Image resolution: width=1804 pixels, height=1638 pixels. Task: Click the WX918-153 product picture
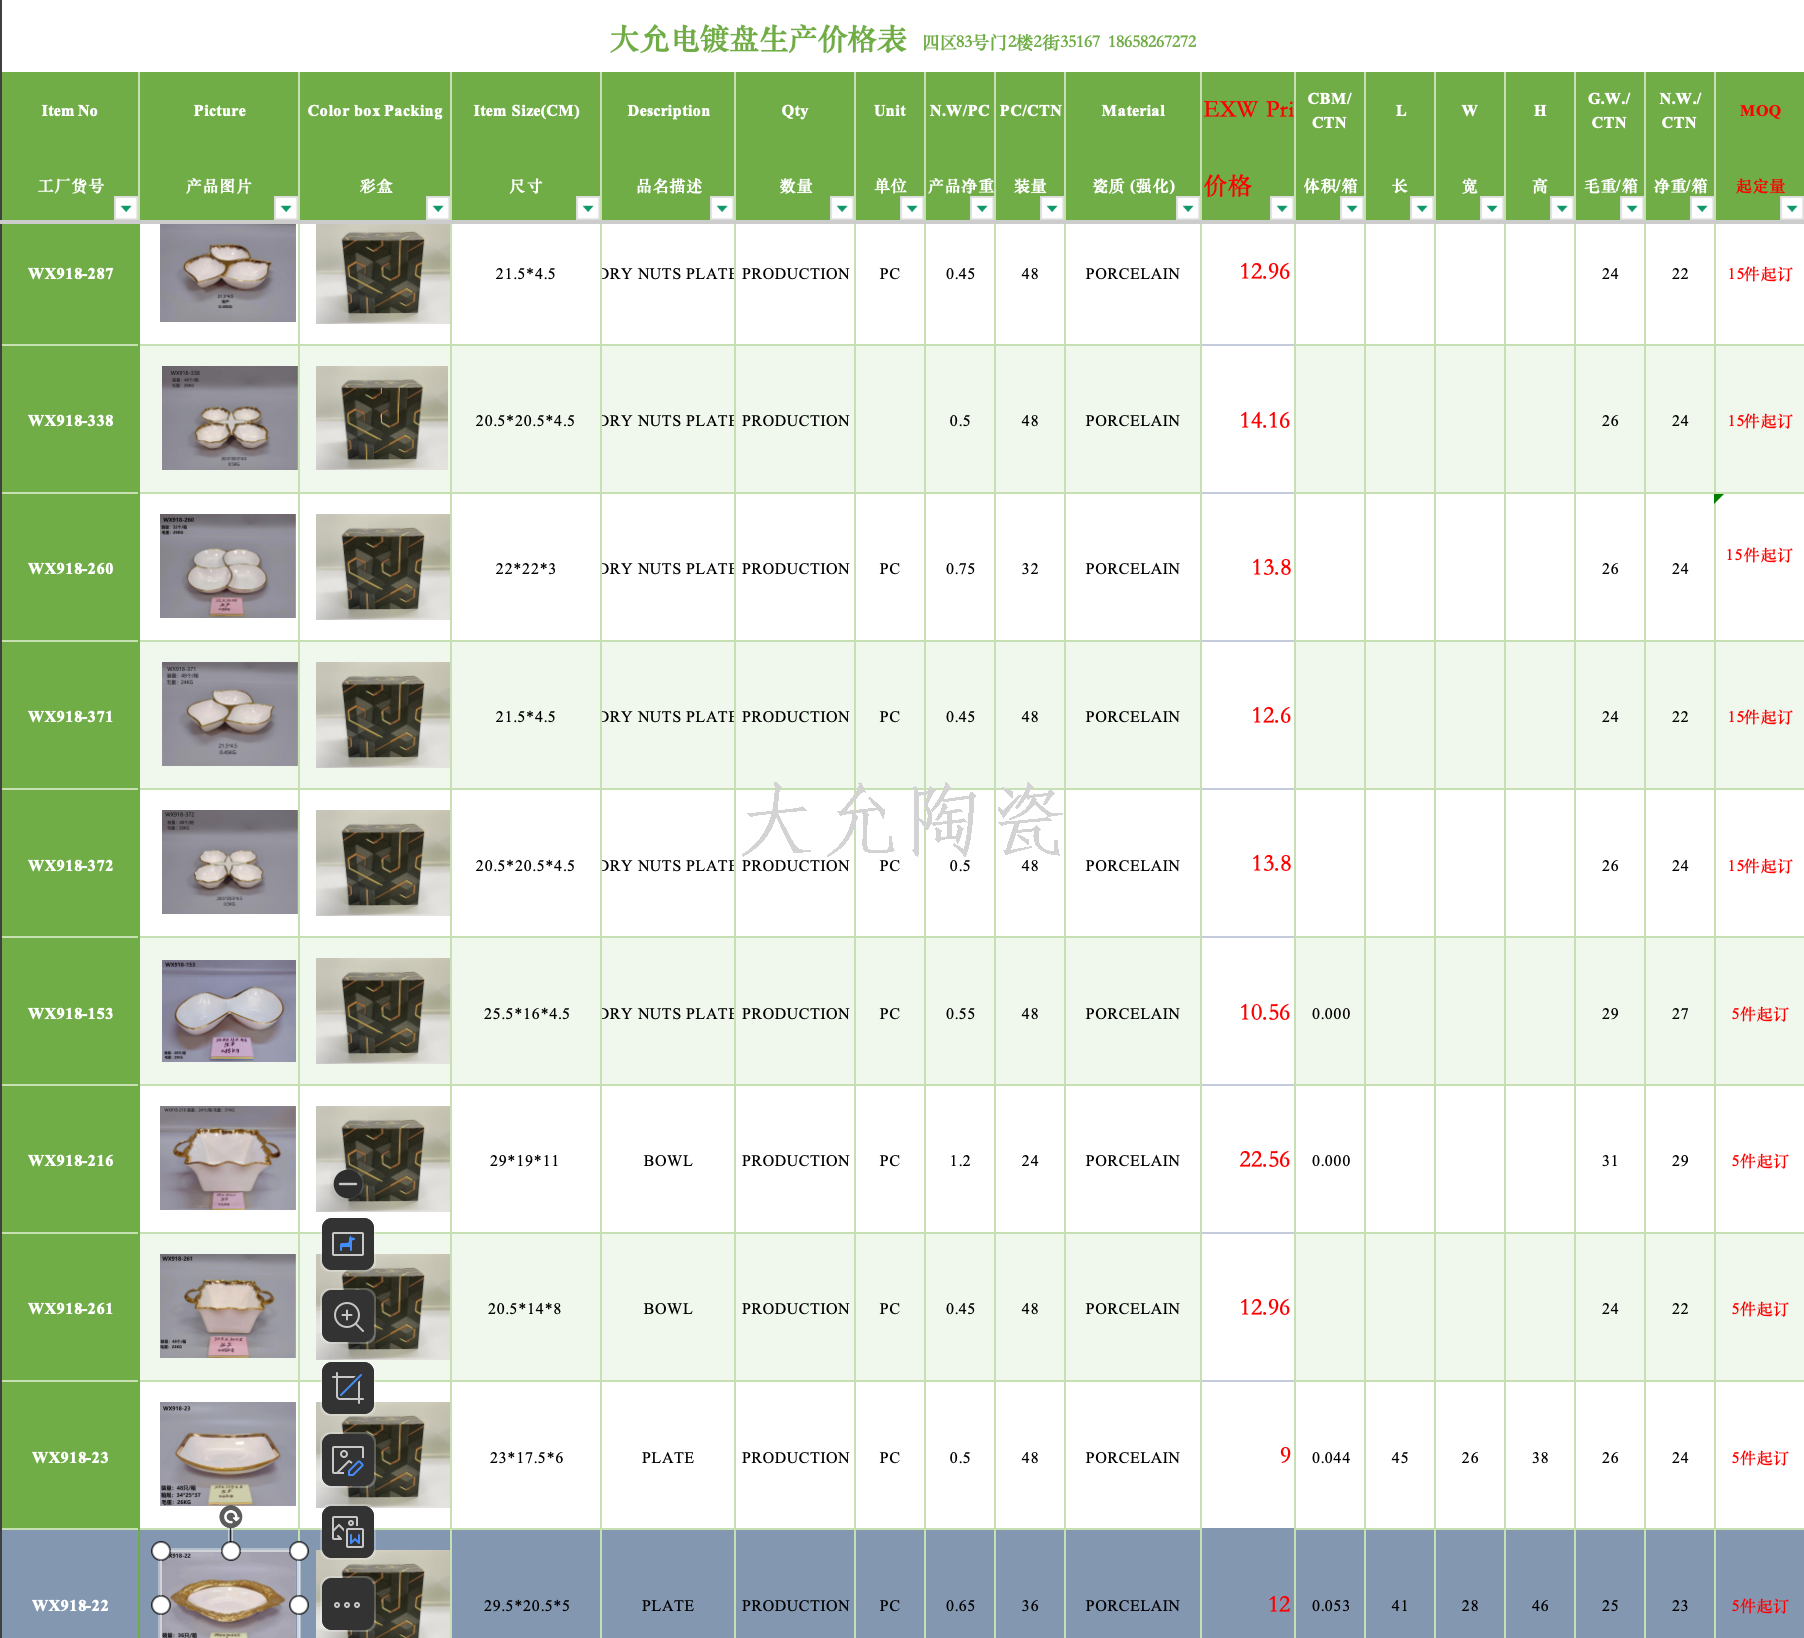pos(229,1011)
